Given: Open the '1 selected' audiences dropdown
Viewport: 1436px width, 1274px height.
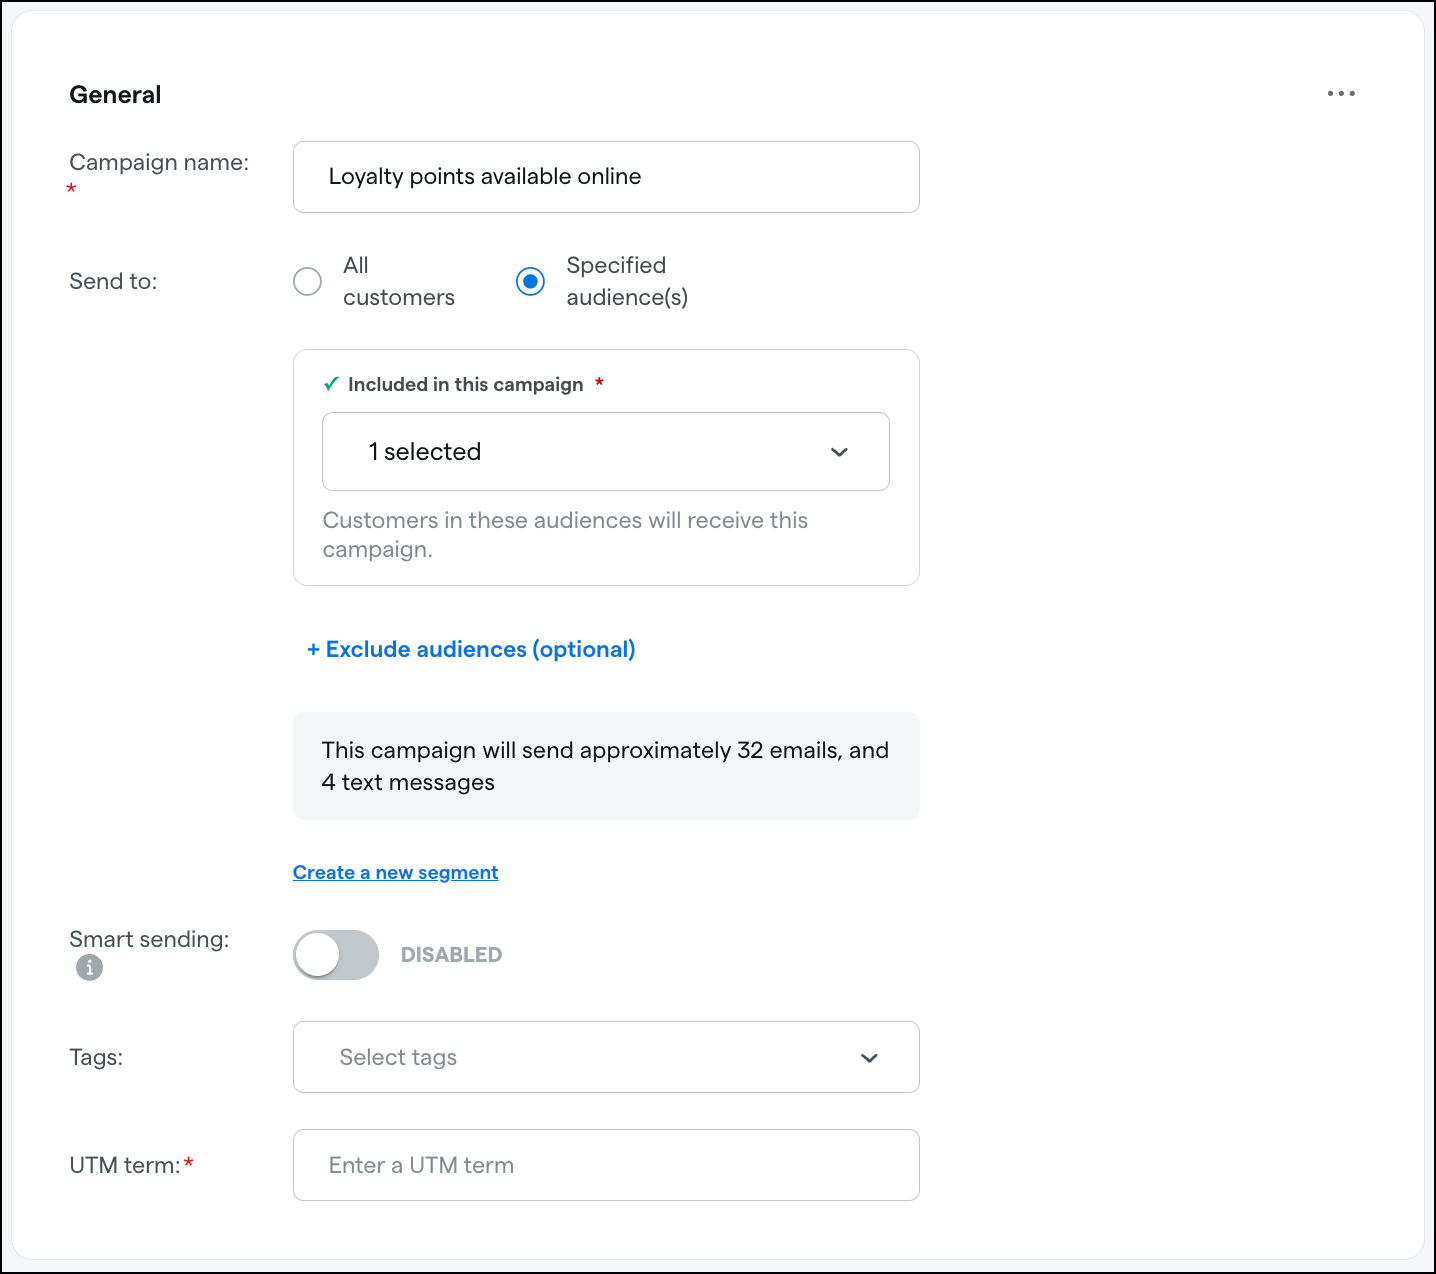Looking at the screenshot, I should [x=606, y=451].
